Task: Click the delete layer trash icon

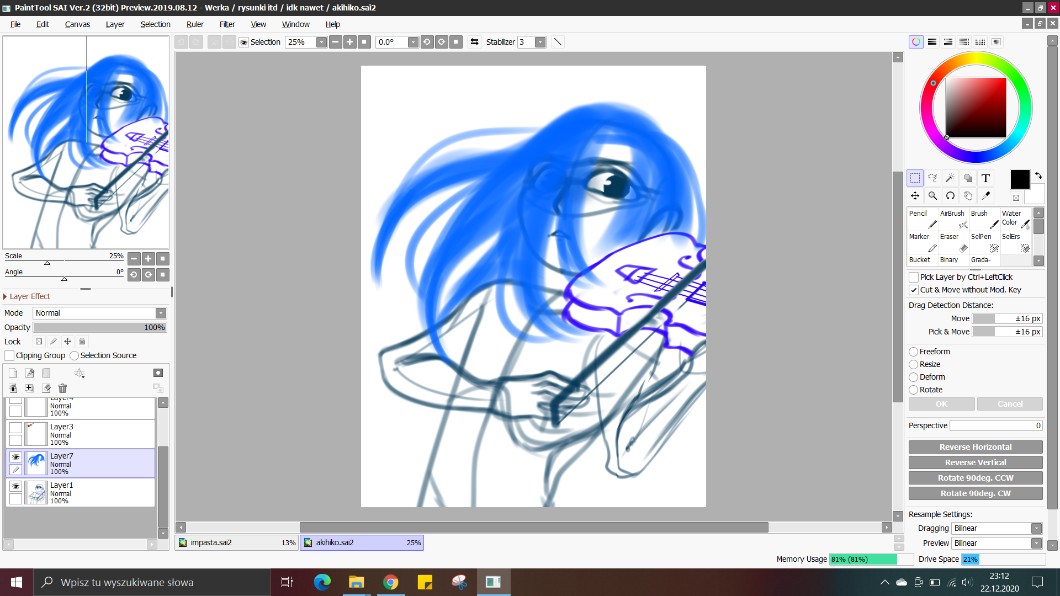Action: point(63,388)
